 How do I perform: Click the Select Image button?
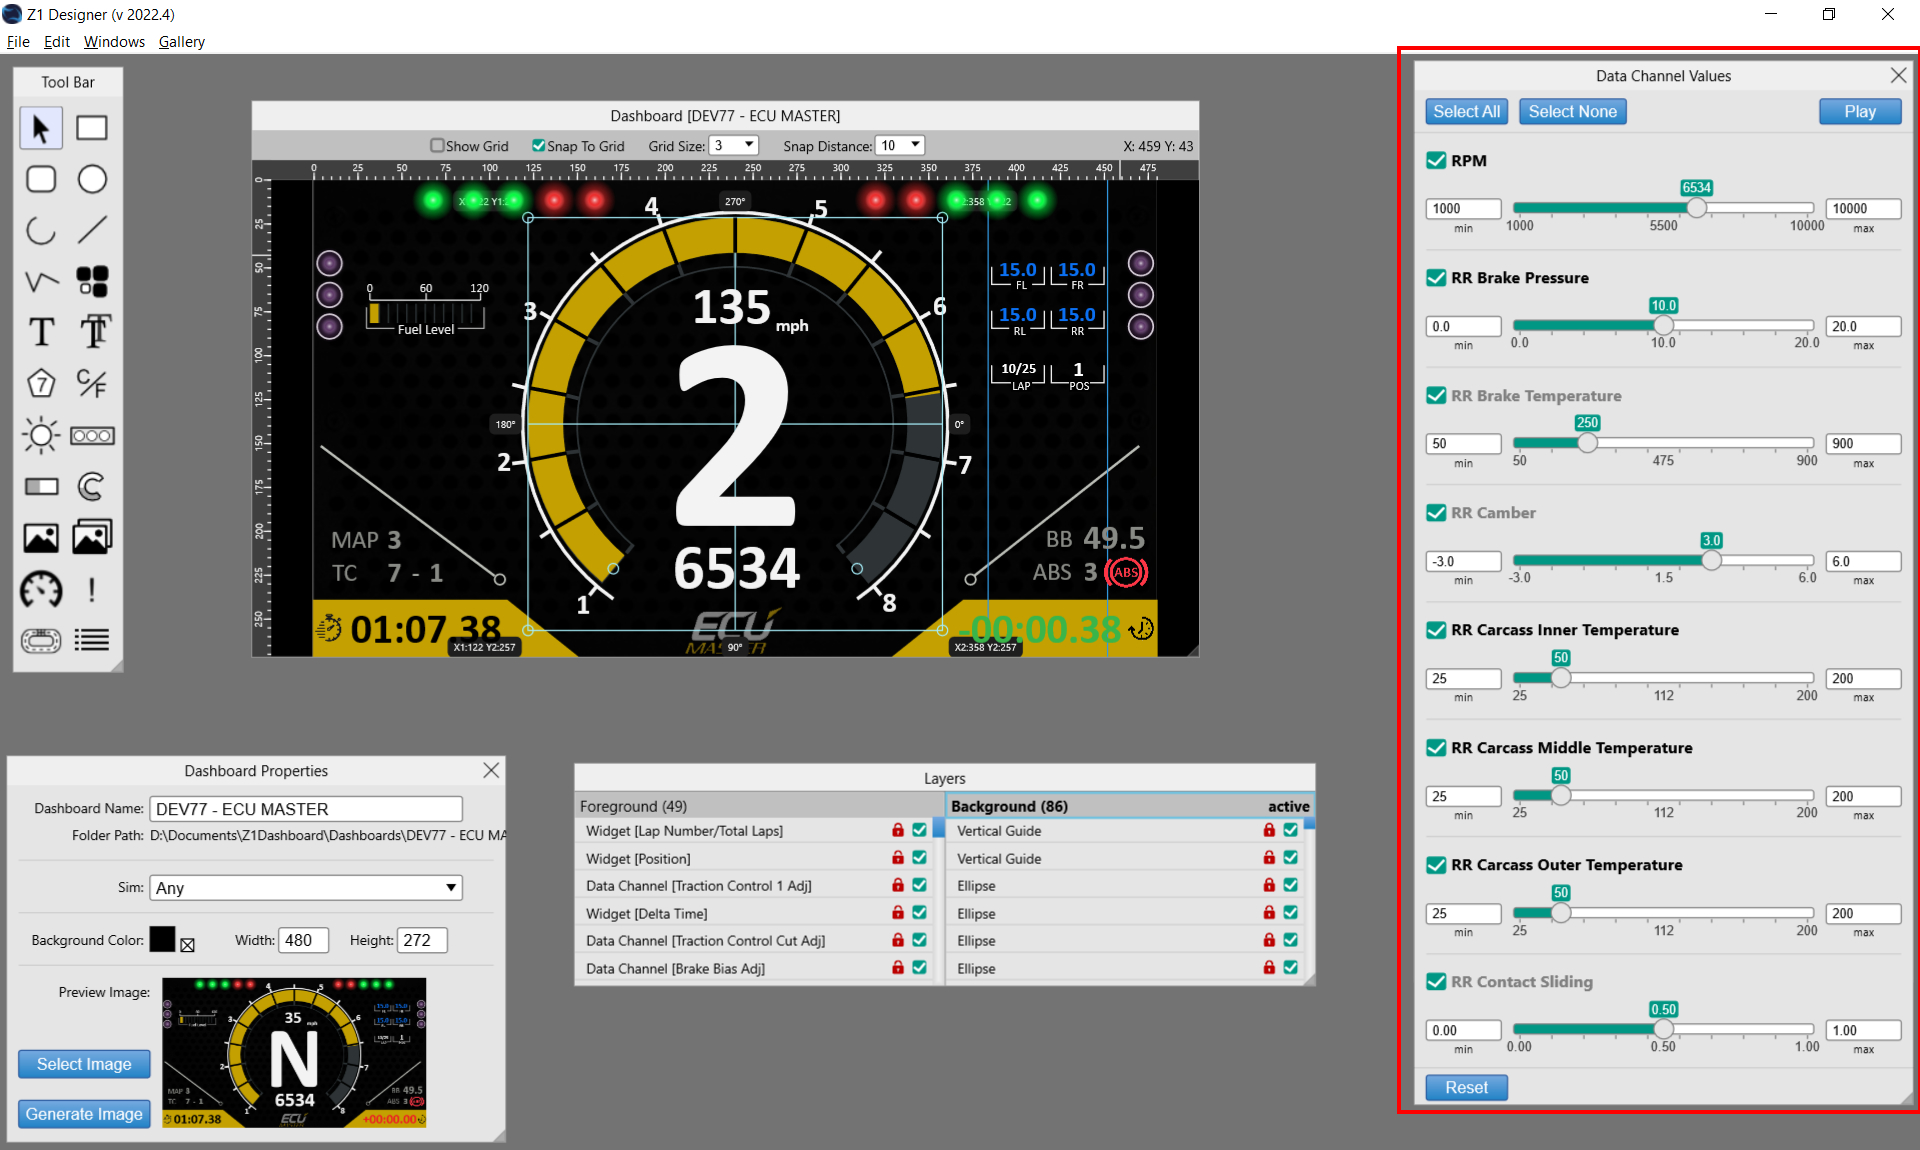[x=84, y=1064]
